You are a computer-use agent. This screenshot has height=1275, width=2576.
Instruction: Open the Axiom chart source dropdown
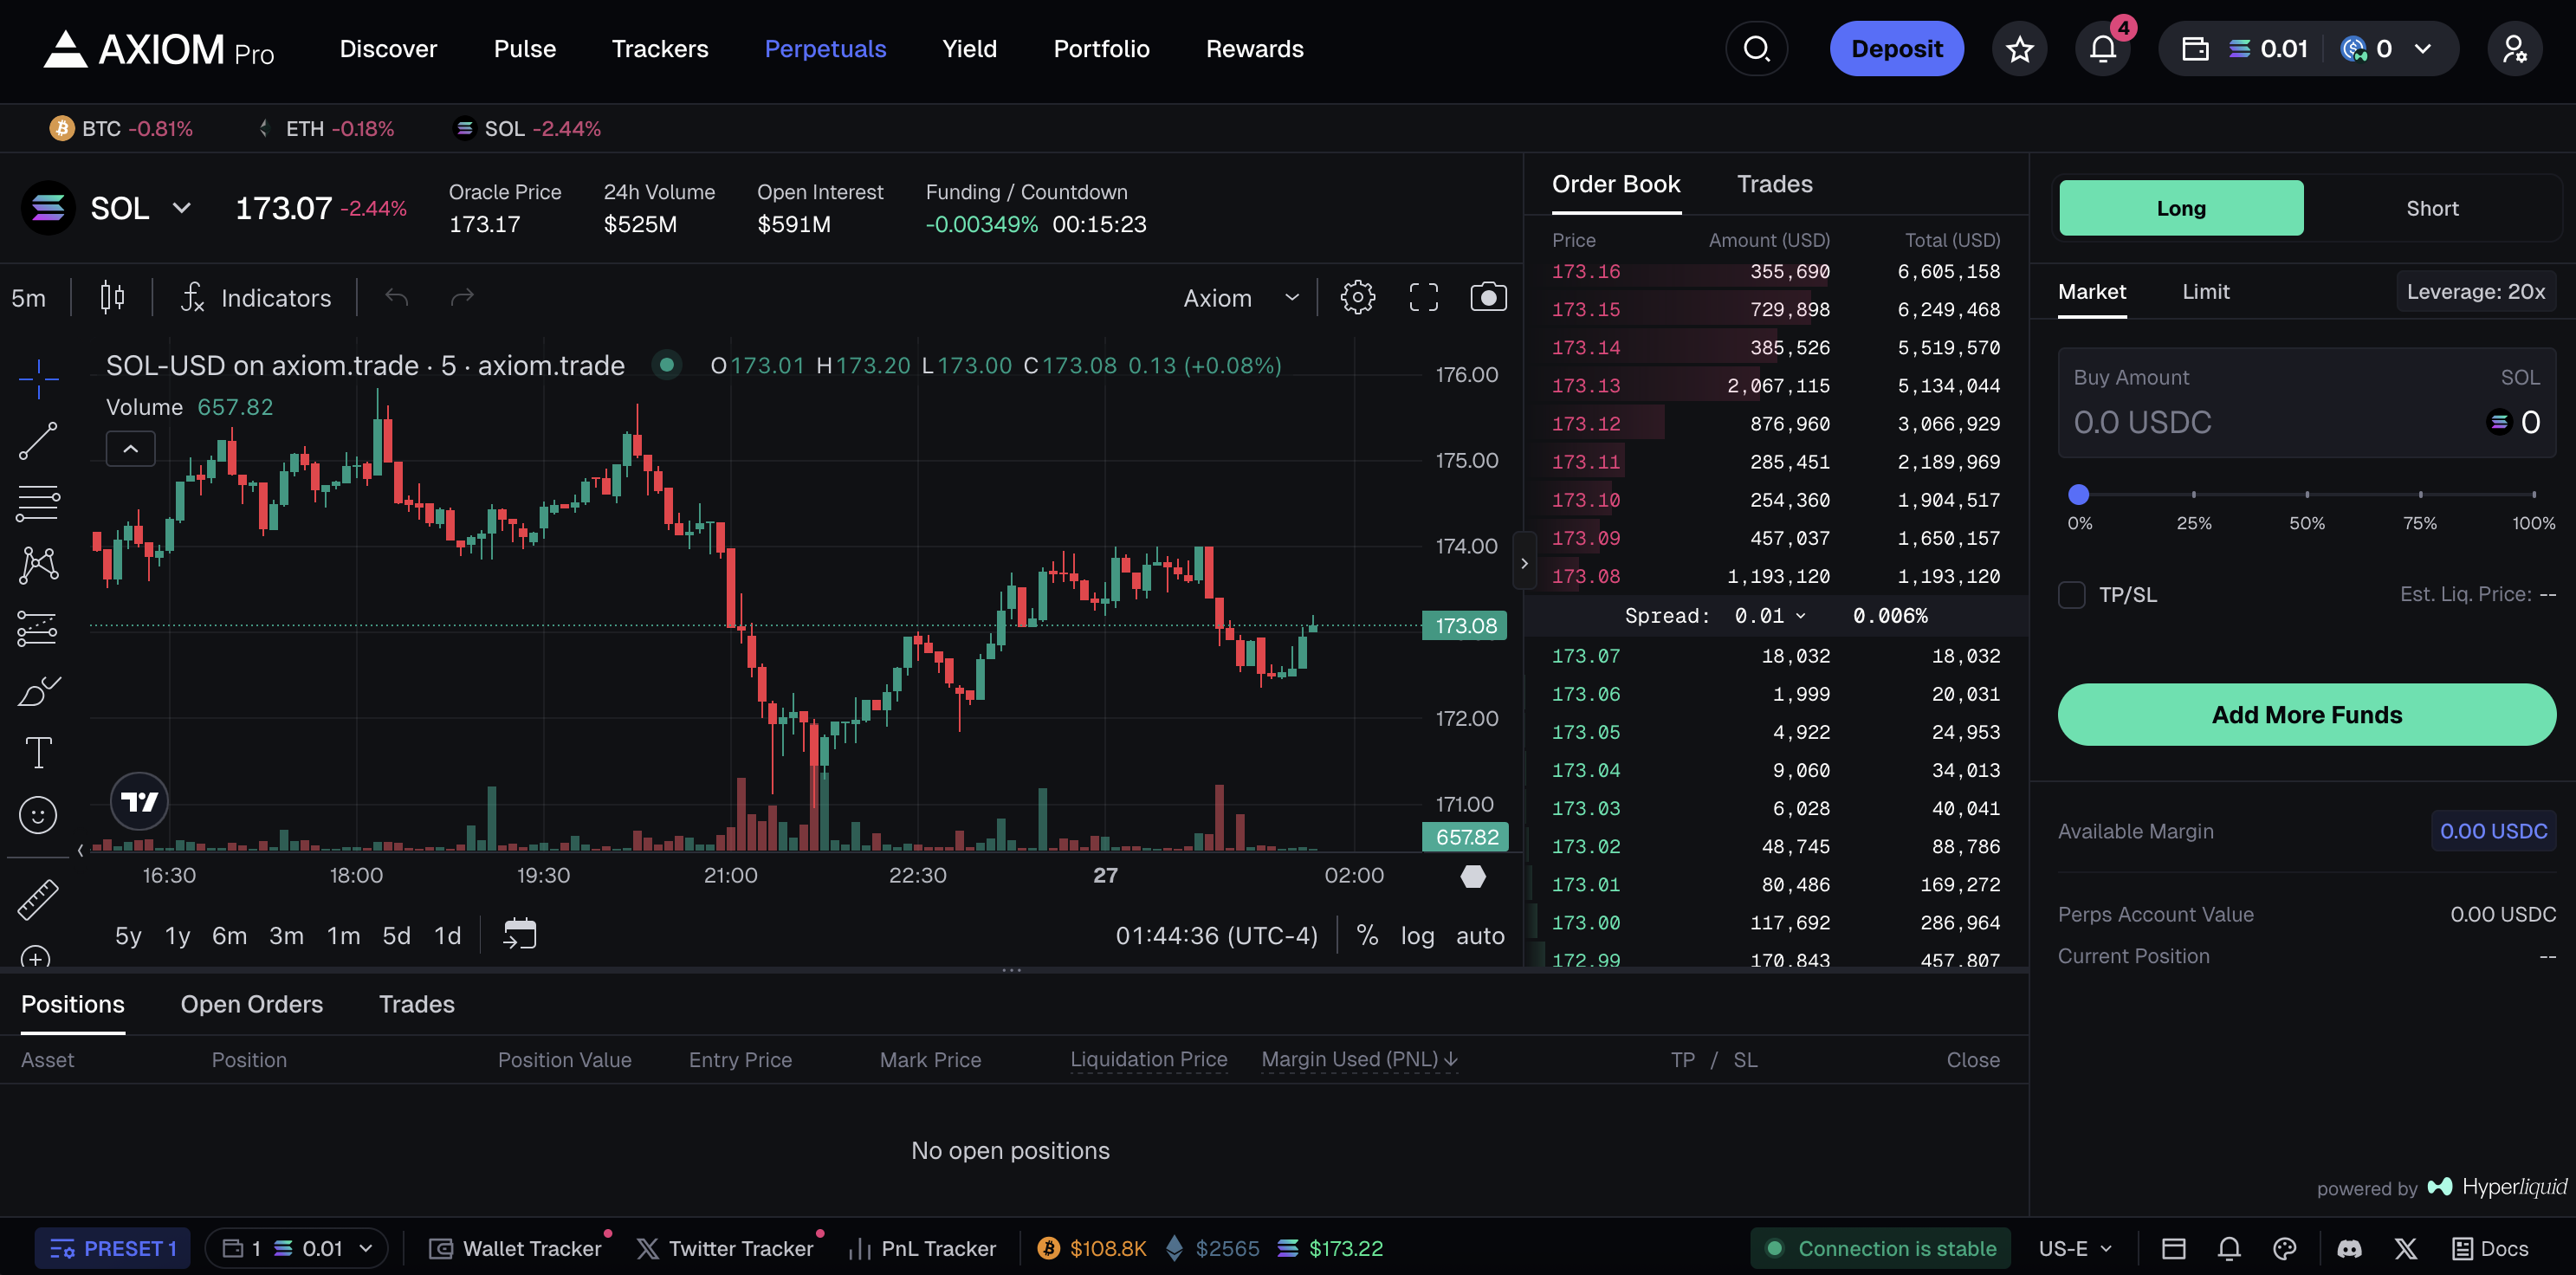(x=1240, y=298)
